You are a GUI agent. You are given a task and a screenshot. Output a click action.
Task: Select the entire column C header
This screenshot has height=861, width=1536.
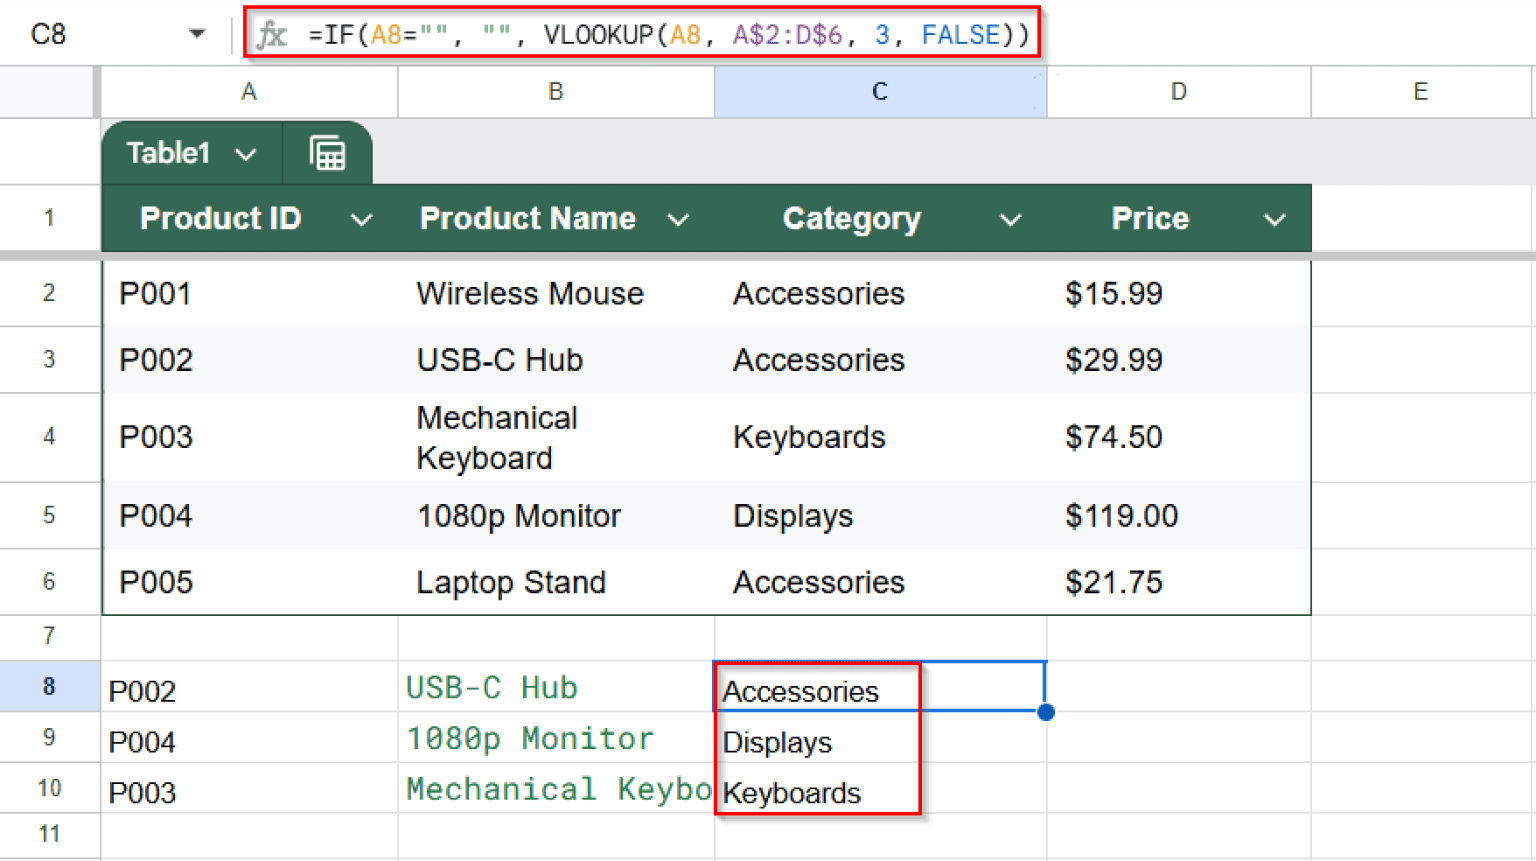pos(879,91)
